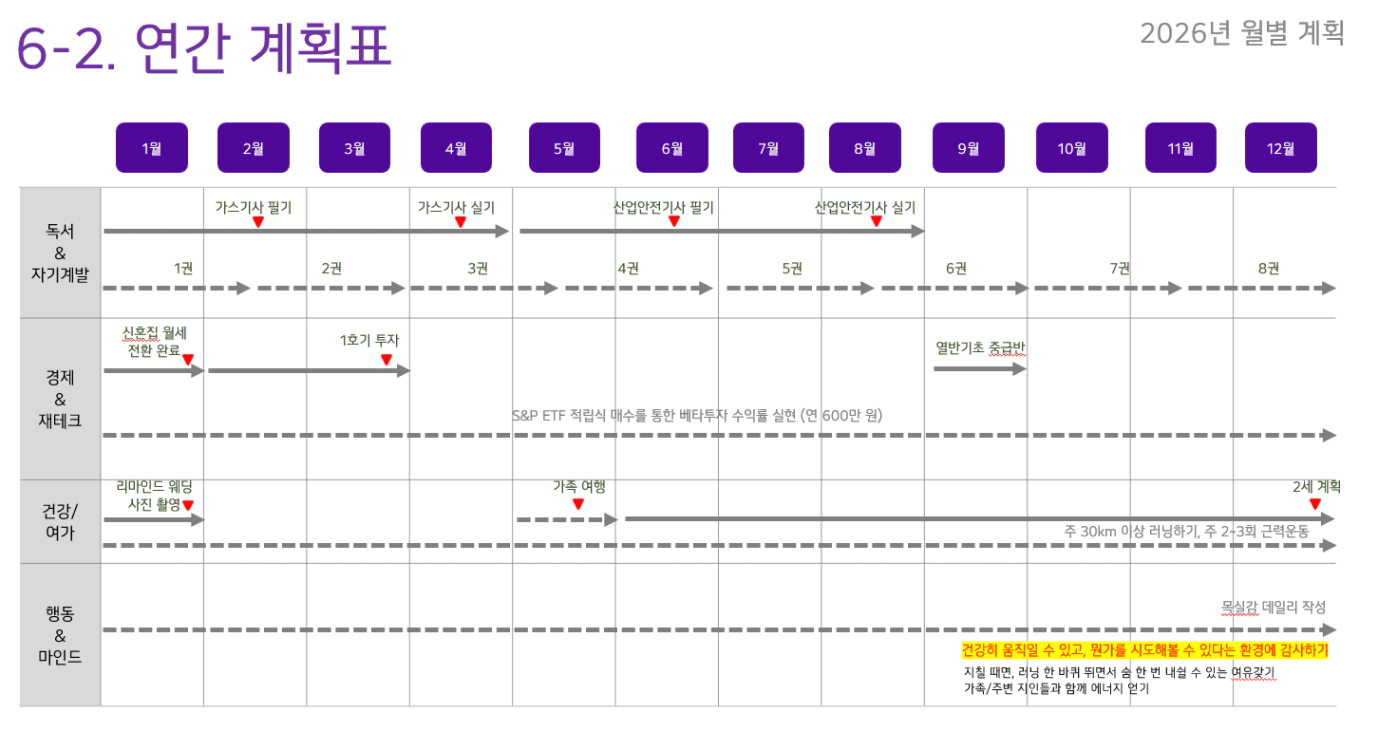This screenshot has height=750, width=1378.
Task: Click the 11월 month box
Action: [x=1181, y=148]
